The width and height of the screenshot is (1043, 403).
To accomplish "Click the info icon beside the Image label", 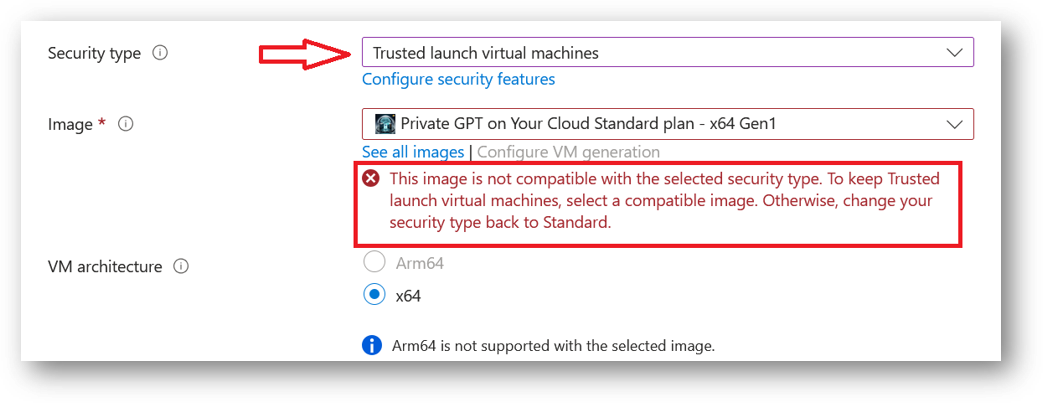I will click(x=126, y=125).
